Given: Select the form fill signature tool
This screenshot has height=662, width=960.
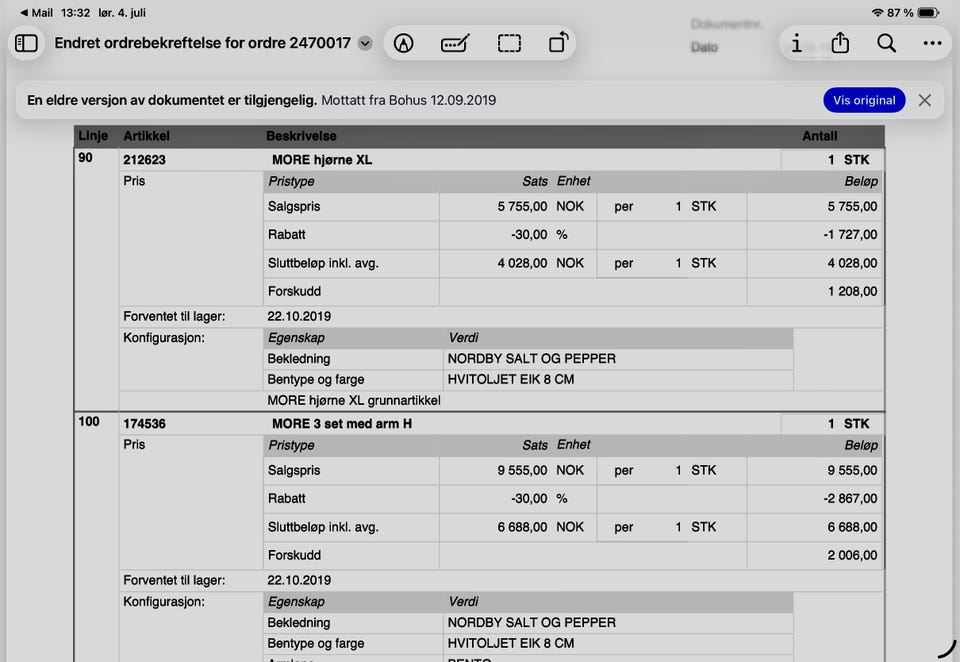Looking at the screenshot, I should [455, 43].
